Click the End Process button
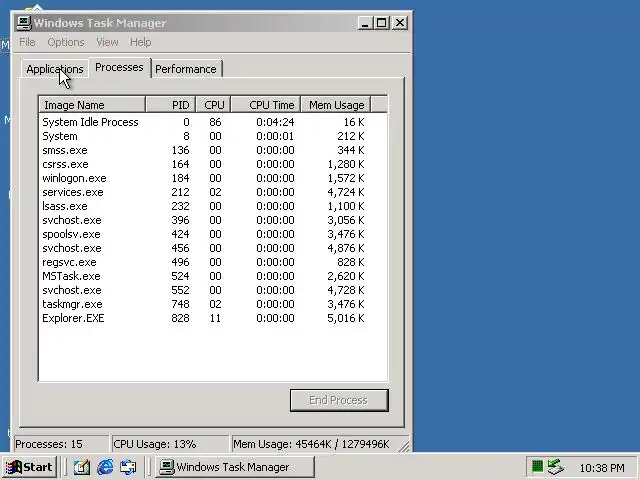 (x=339, y=400)
